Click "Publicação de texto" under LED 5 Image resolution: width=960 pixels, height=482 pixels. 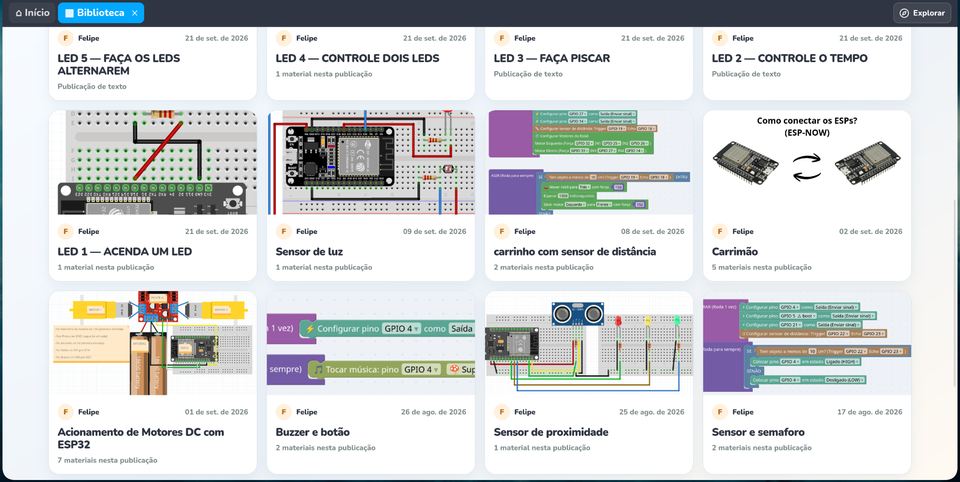[x=92, y=86]
